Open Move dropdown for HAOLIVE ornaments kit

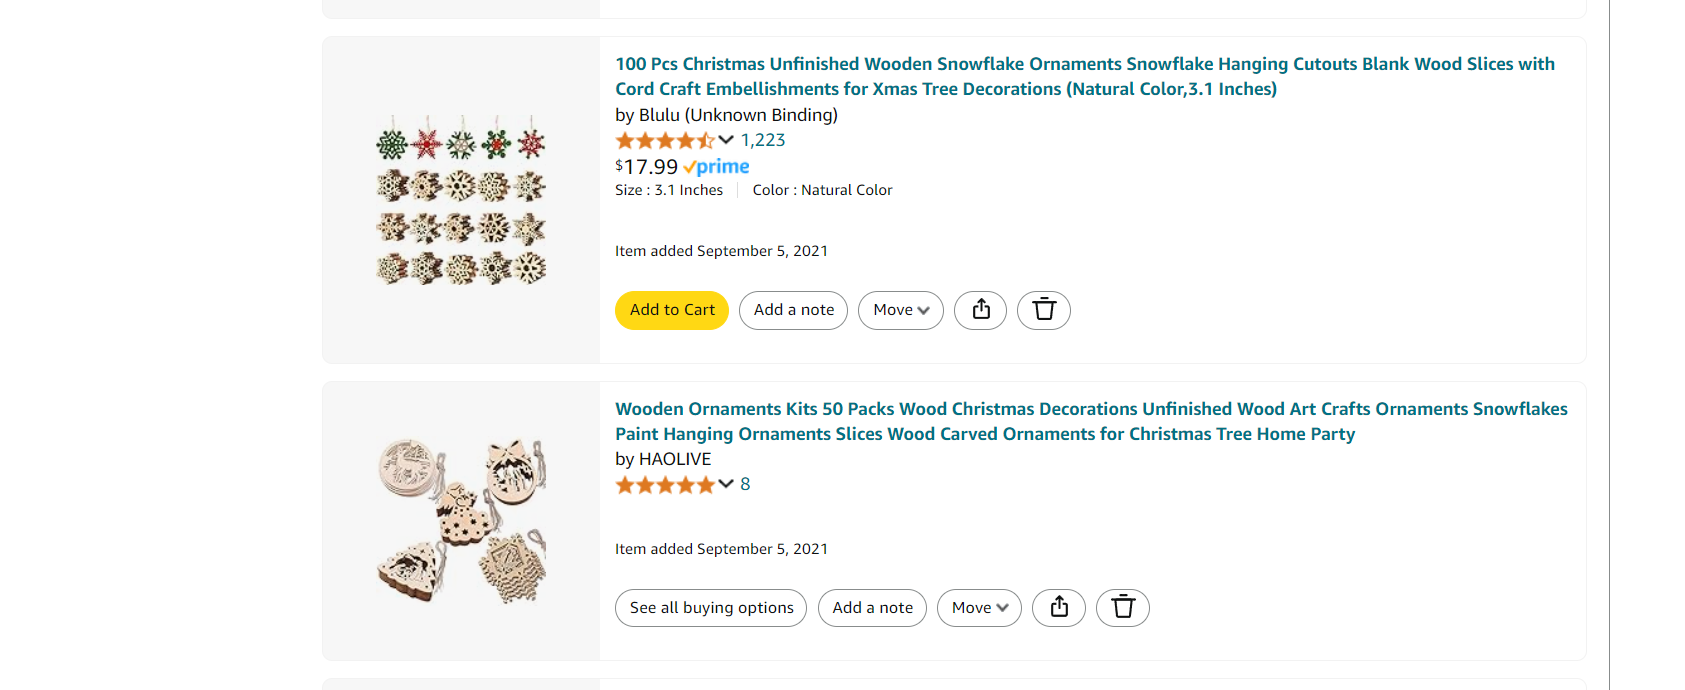coord(980,608)
